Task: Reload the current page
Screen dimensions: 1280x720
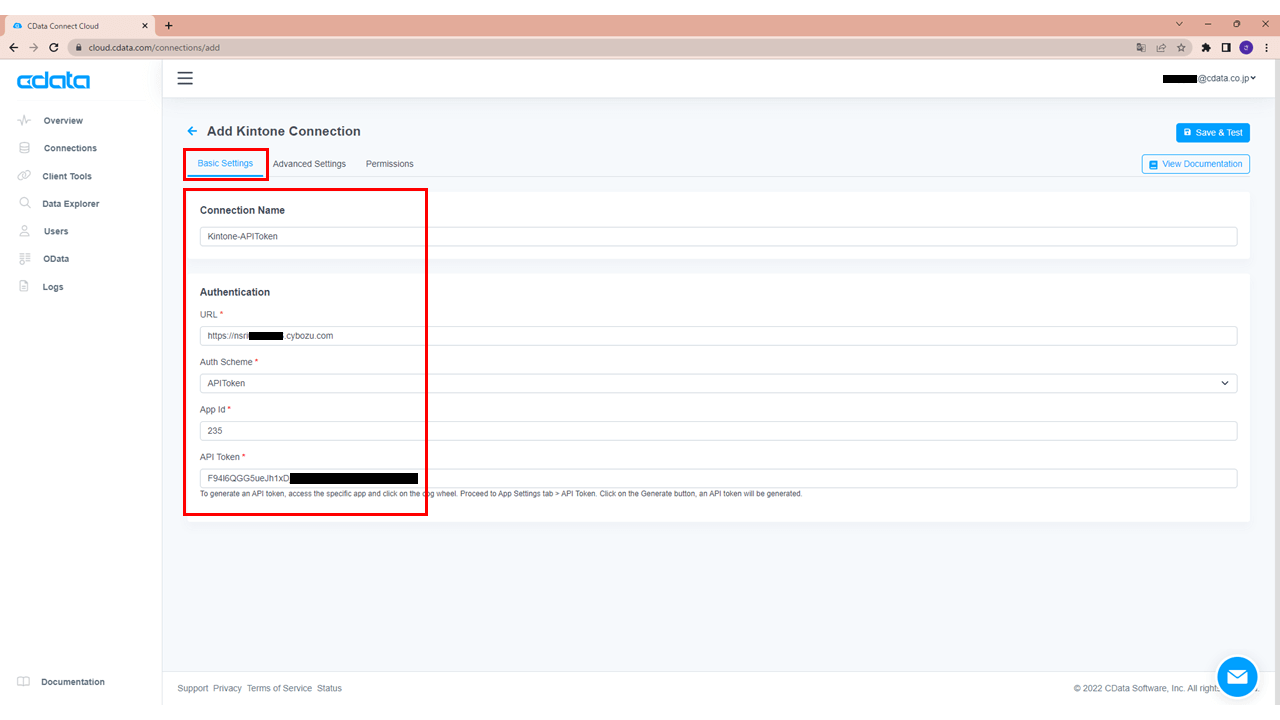Action: pos(54,47)
